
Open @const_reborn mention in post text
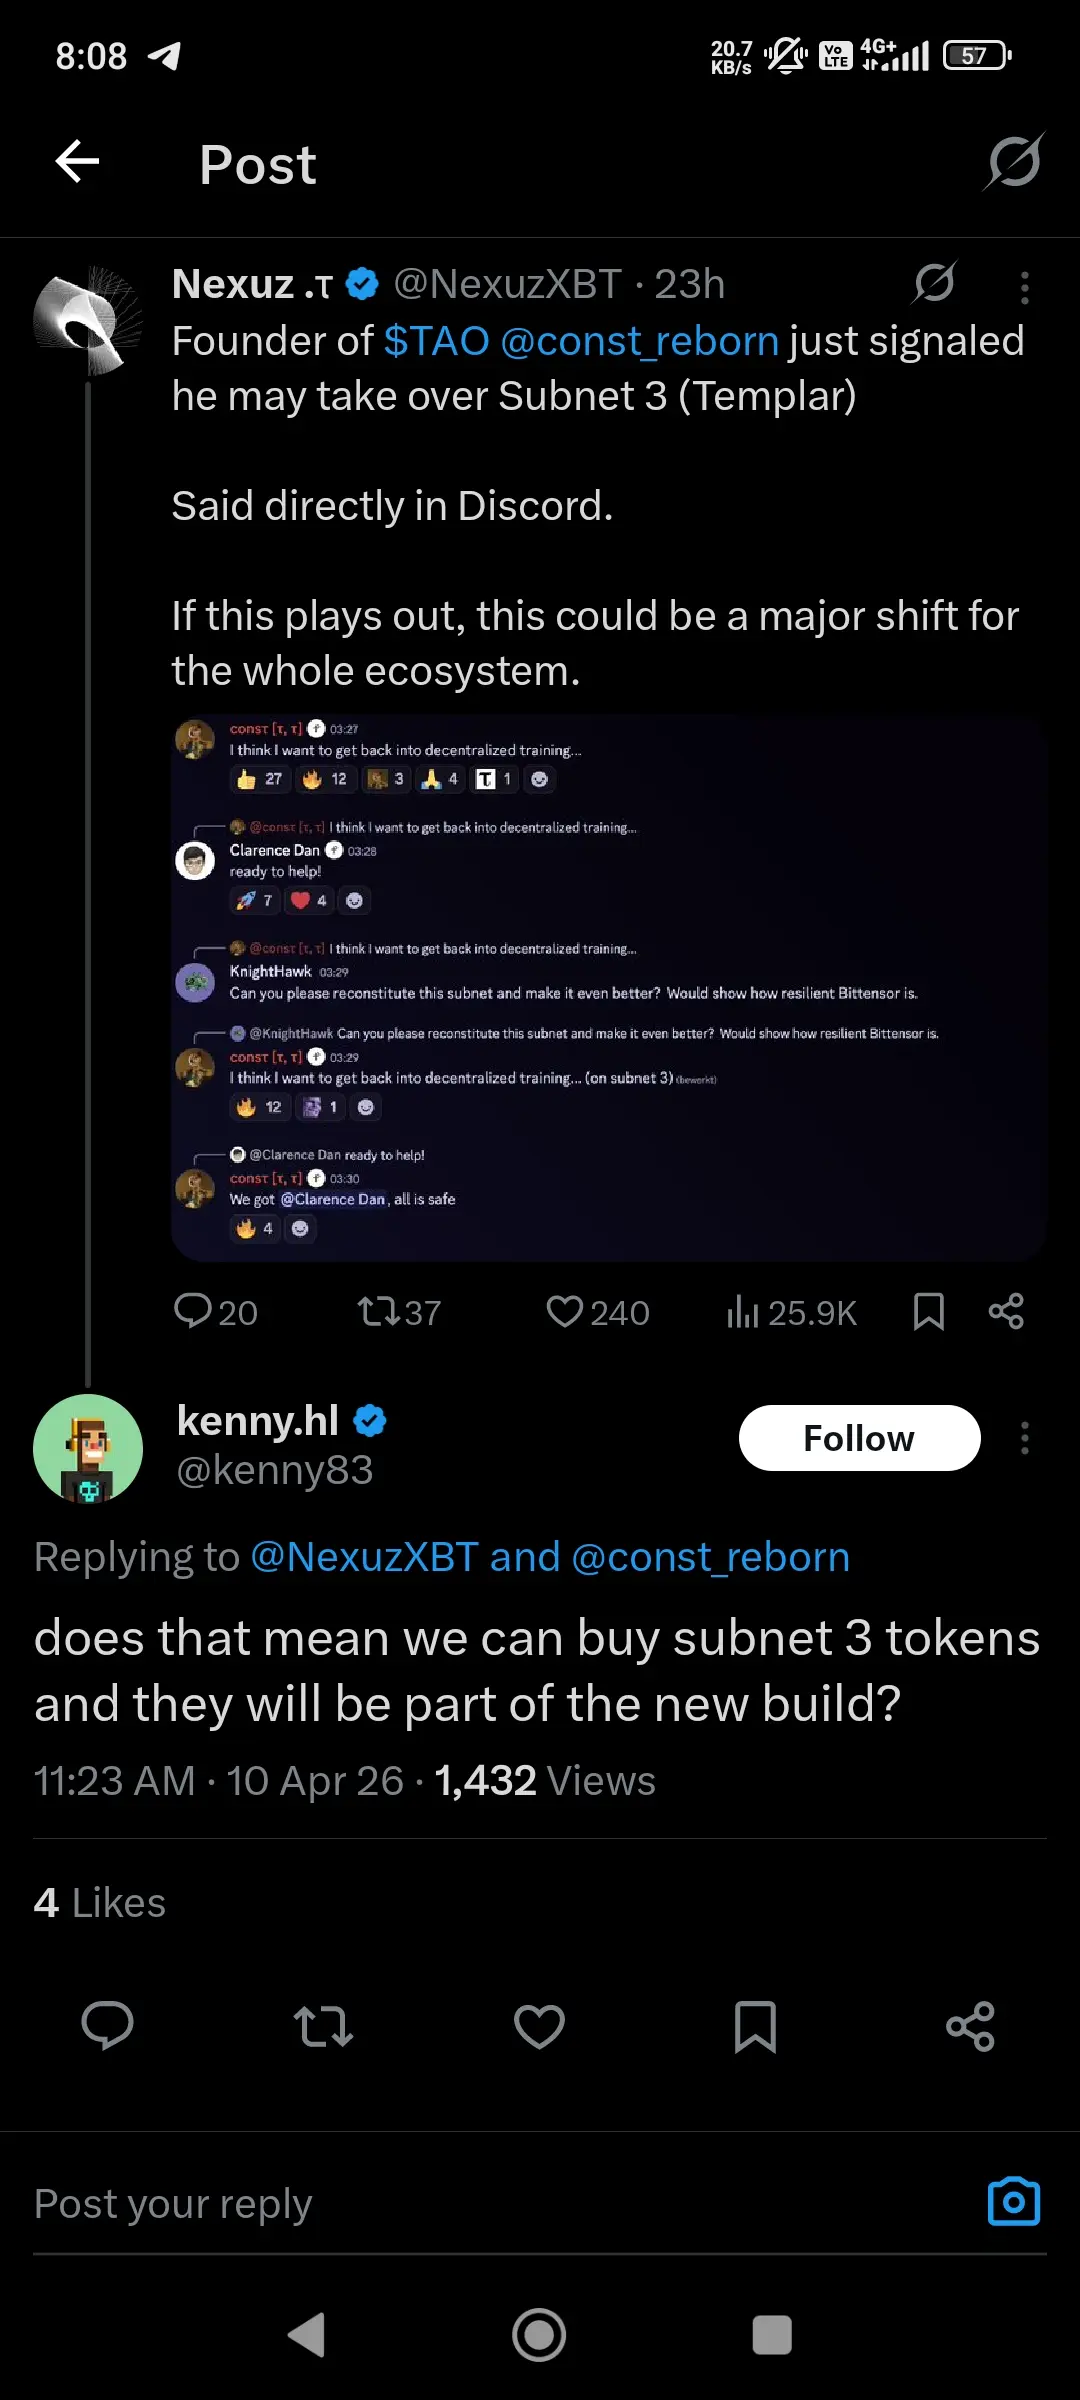(x=639, y=342)
